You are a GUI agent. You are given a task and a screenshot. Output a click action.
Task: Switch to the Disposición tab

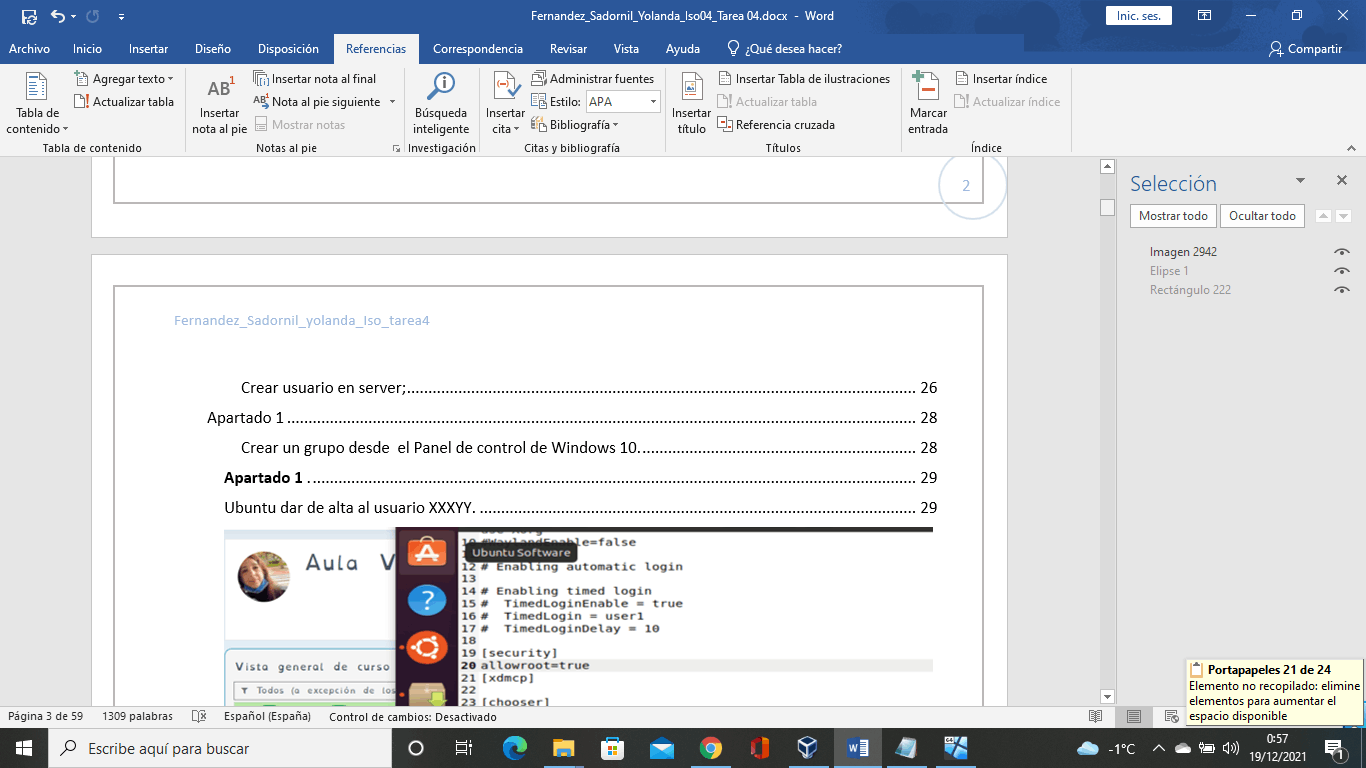288,49
